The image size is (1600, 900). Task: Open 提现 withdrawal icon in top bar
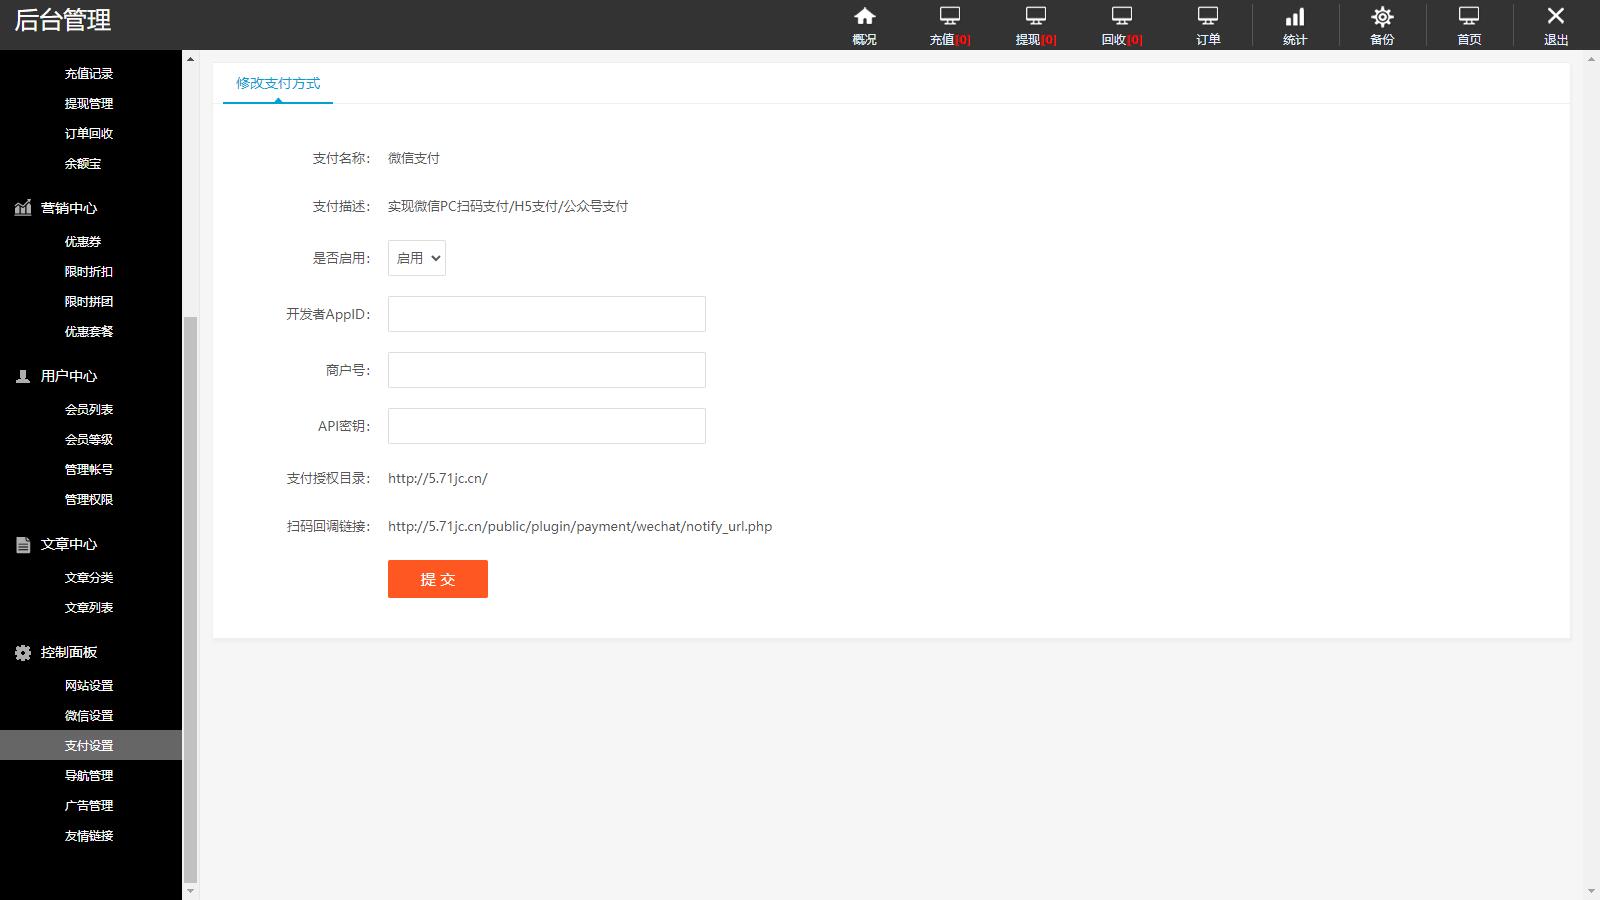click(x=1035, y=17)
